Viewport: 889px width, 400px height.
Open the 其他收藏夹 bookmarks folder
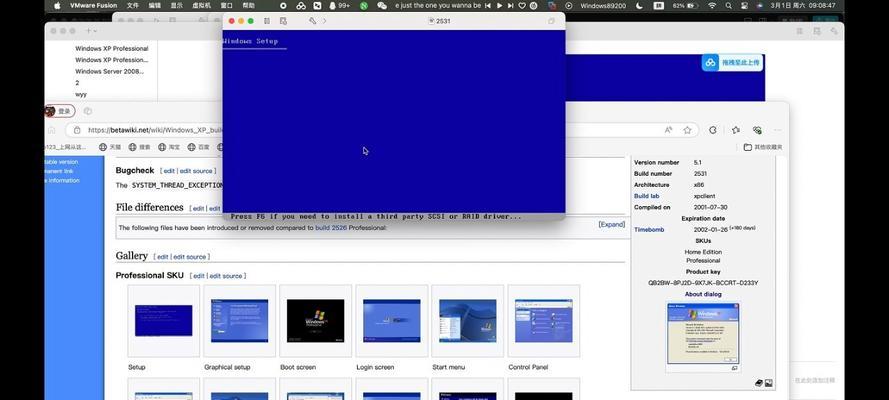763,147
